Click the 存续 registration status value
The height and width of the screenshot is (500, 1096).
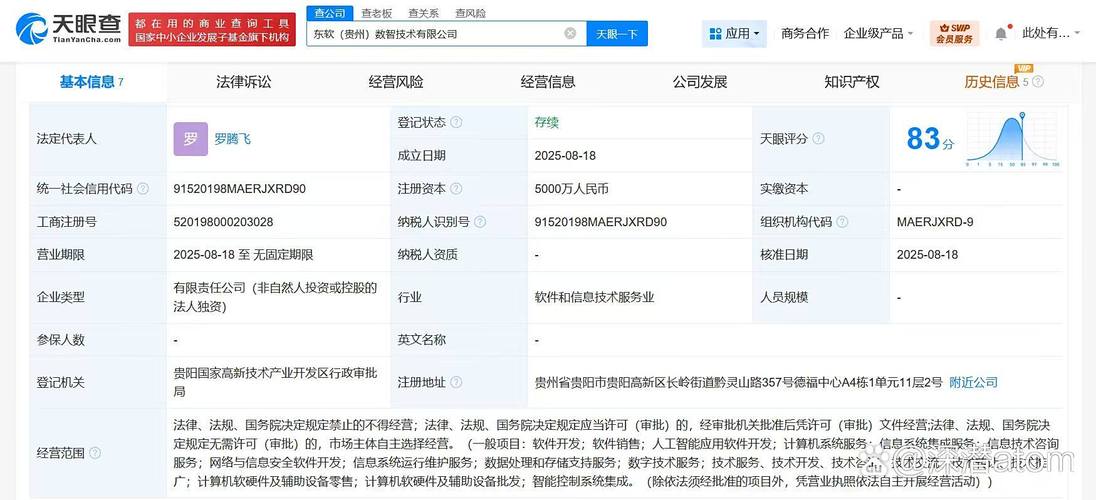[x=547, y=122]
